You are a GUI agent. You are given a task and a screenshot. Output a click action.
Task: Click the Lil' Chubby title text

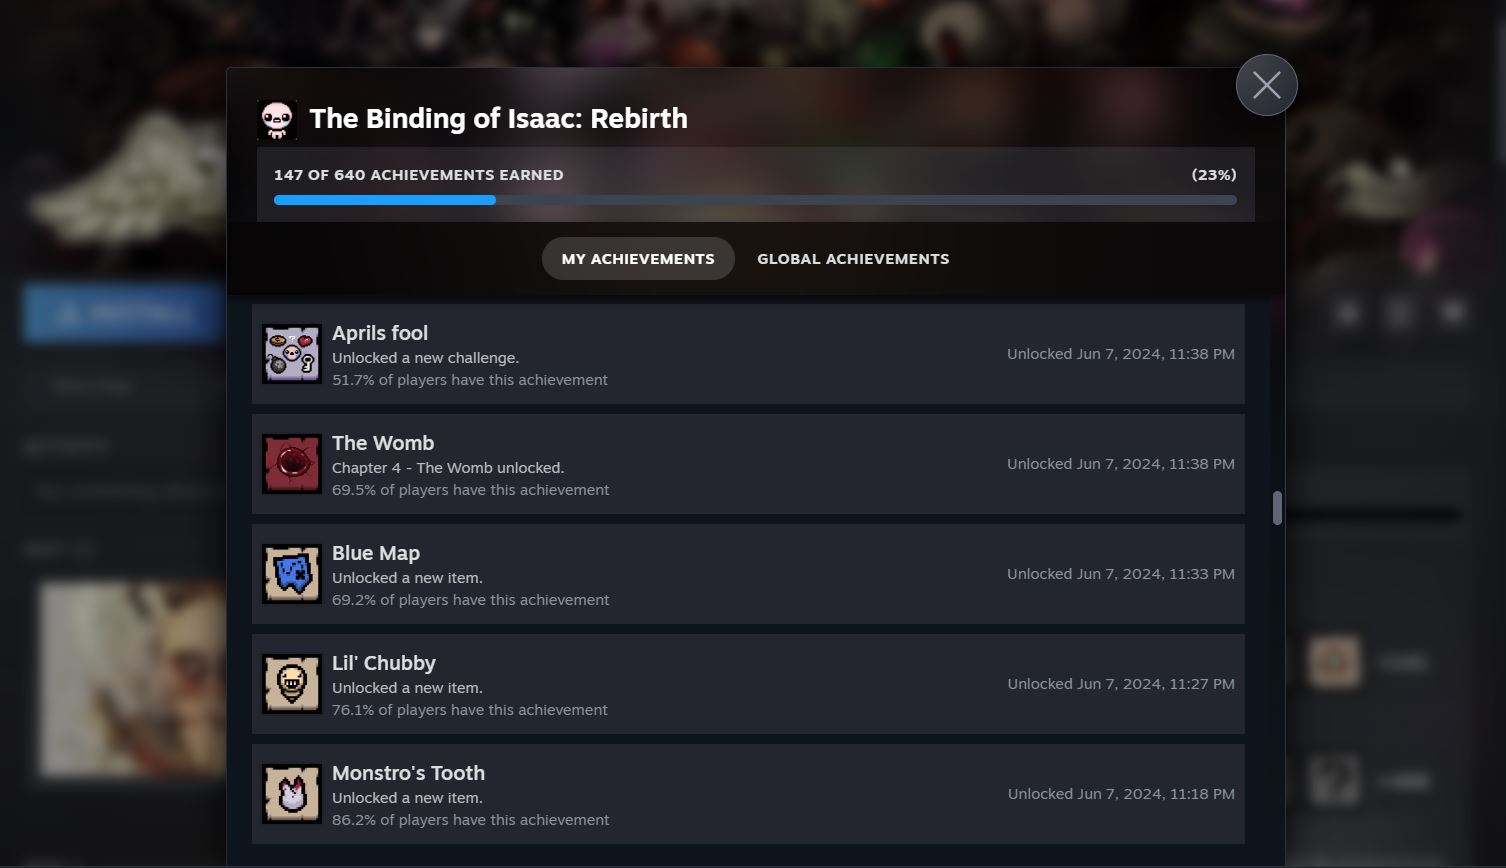click(x=384, y=663)
